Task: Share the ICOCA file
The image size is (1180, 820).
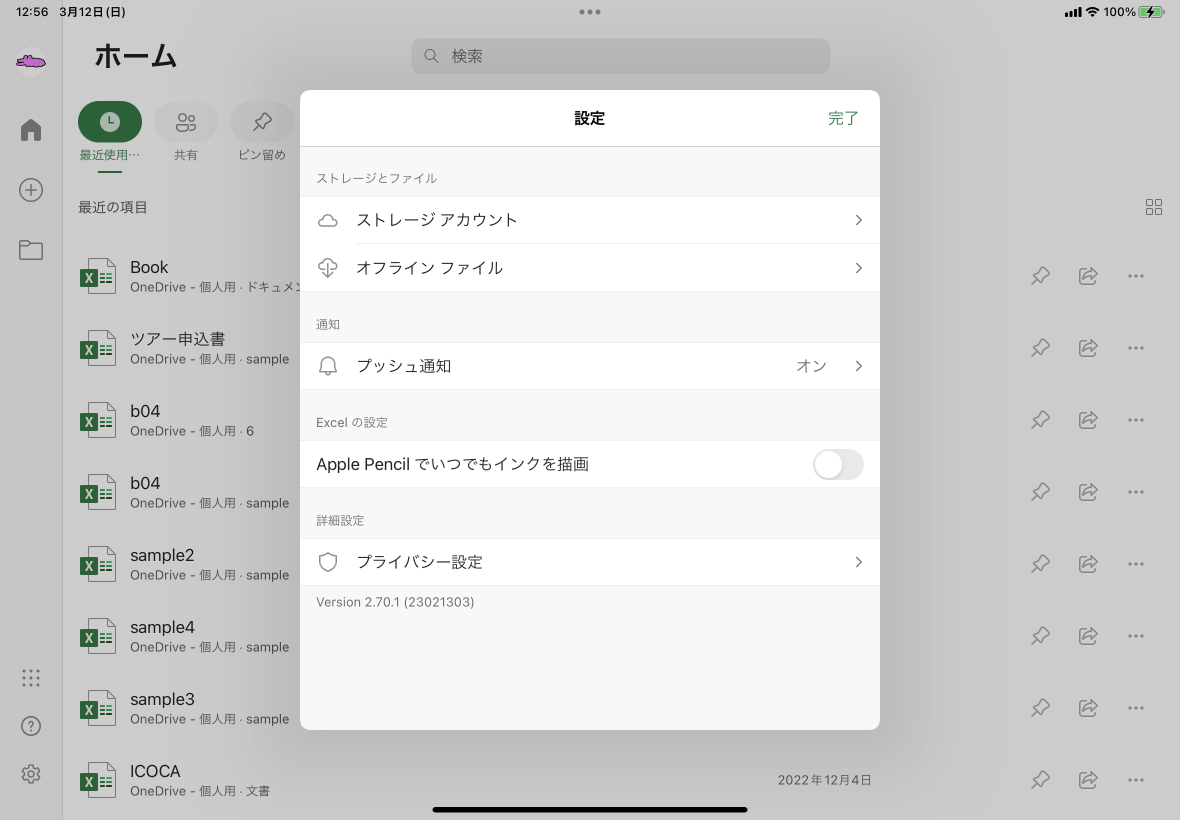Action: point(1088,780)
